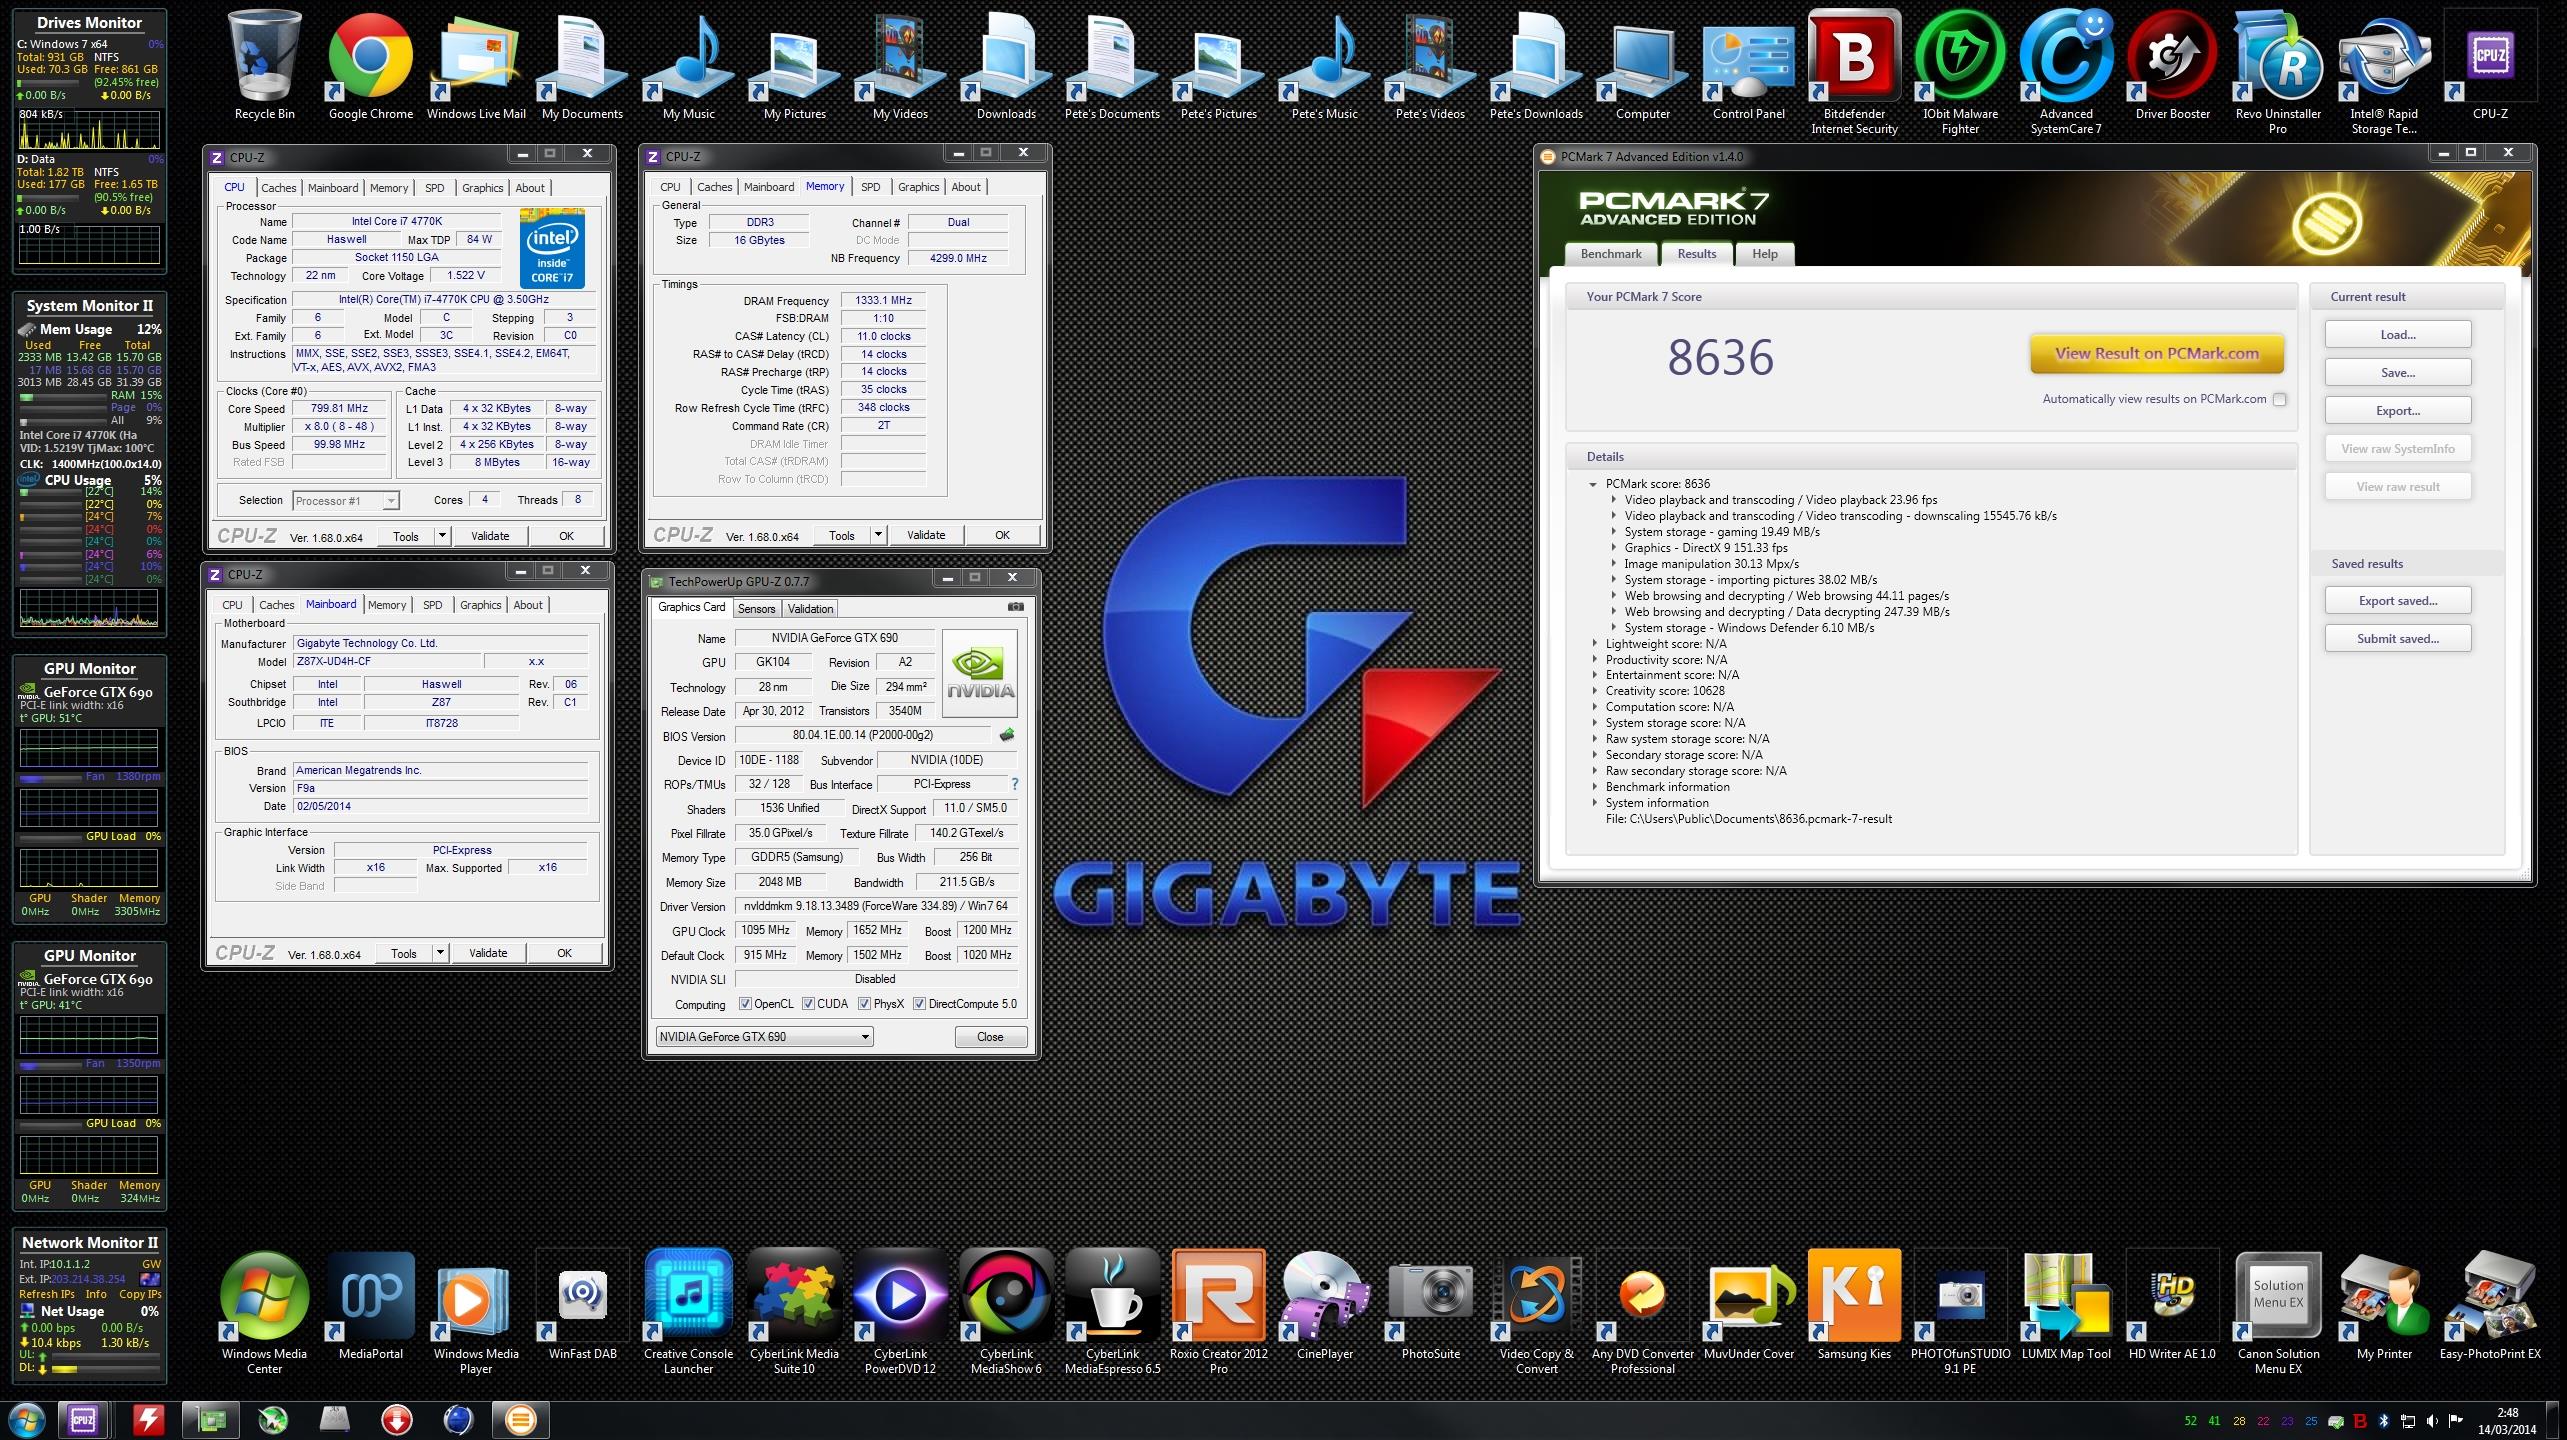
Task: Expand the Creativity score 10628 node
Action: [1594, 691]
